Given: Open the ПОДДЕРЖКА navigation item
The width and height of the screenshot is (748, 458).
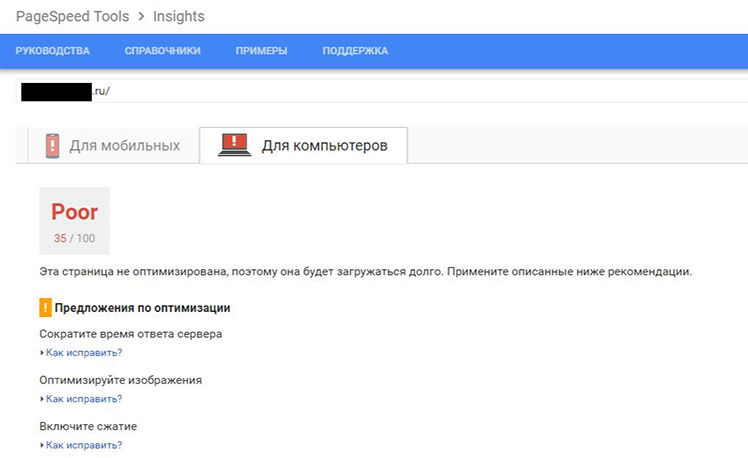Looking at the screenshot, I should pos(355,51).
